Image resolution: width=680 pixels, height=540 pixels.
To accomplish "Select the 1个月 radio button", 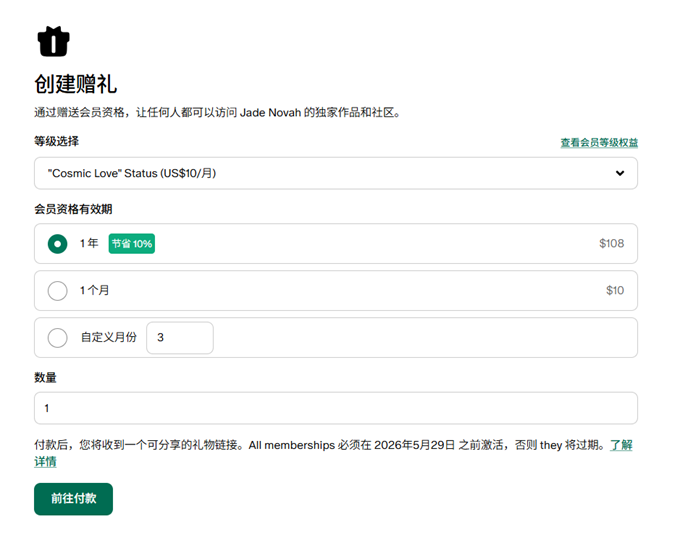I will pyautogui.click(x=58, y=291).
